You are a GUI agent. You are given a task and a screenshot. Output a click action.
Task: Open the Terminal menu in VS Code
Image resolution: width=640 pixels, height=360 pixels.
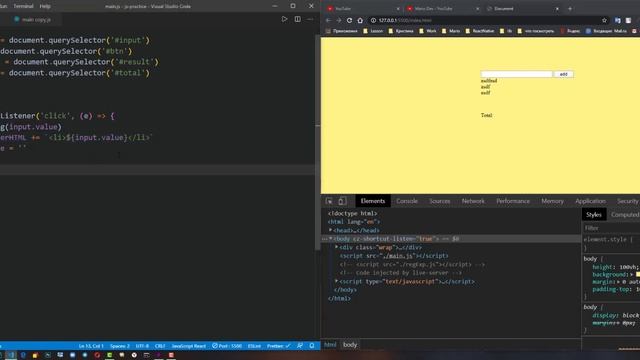click(23, 6)
